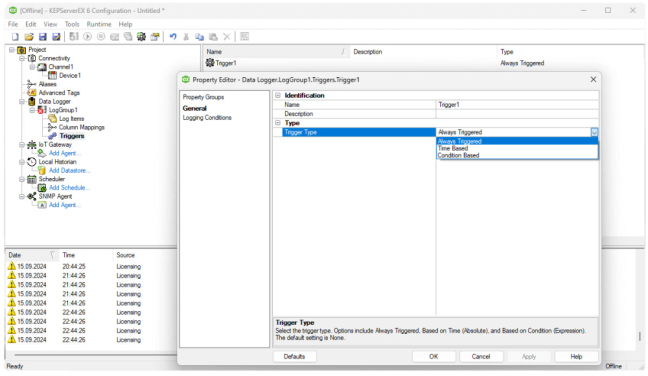Choose Always Triggered in dropdown list
Image resolution: width=648 pixels, height=376 pixels.
coord(517,141)
